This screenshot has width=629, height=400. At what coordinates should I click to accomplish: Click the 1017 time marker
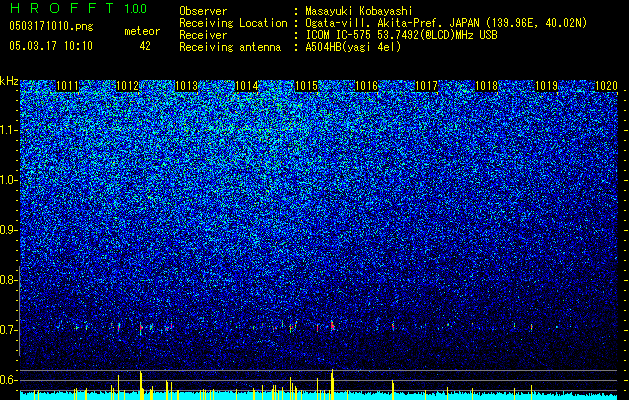tap(426, 86)
